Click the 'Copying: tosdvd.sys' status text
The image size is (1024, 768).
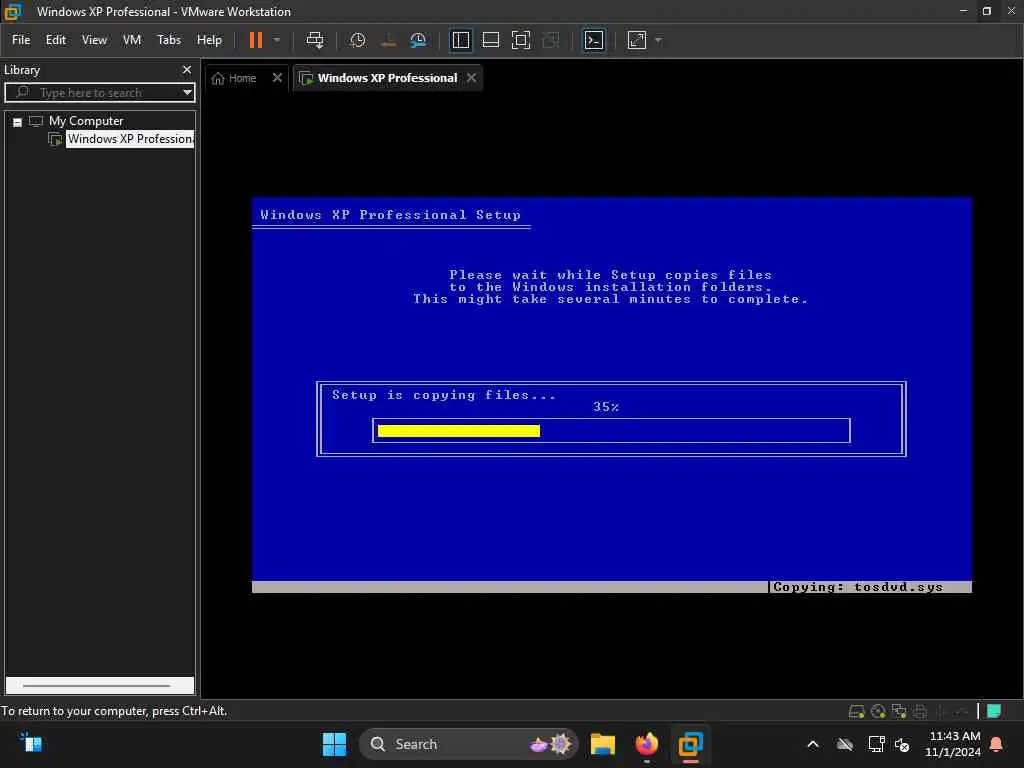coord(857,587)
